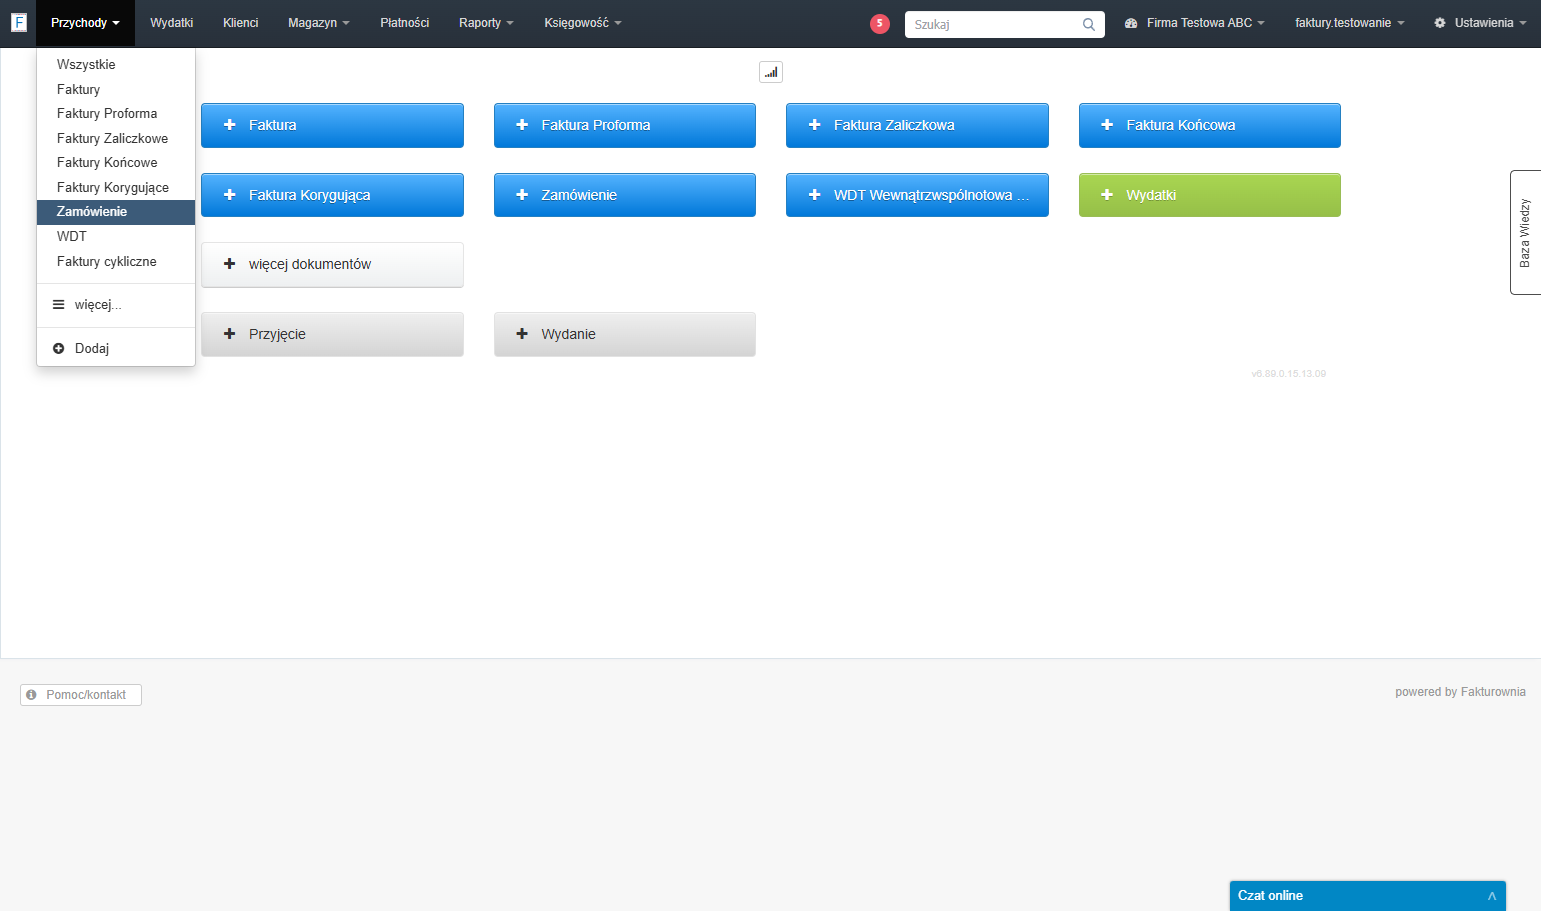Image resolution: width=1541 pixels, height=911 pixels.
Task: Click the green Wydatki add button
Action: pyautogui.click(x=1210, y=195)
